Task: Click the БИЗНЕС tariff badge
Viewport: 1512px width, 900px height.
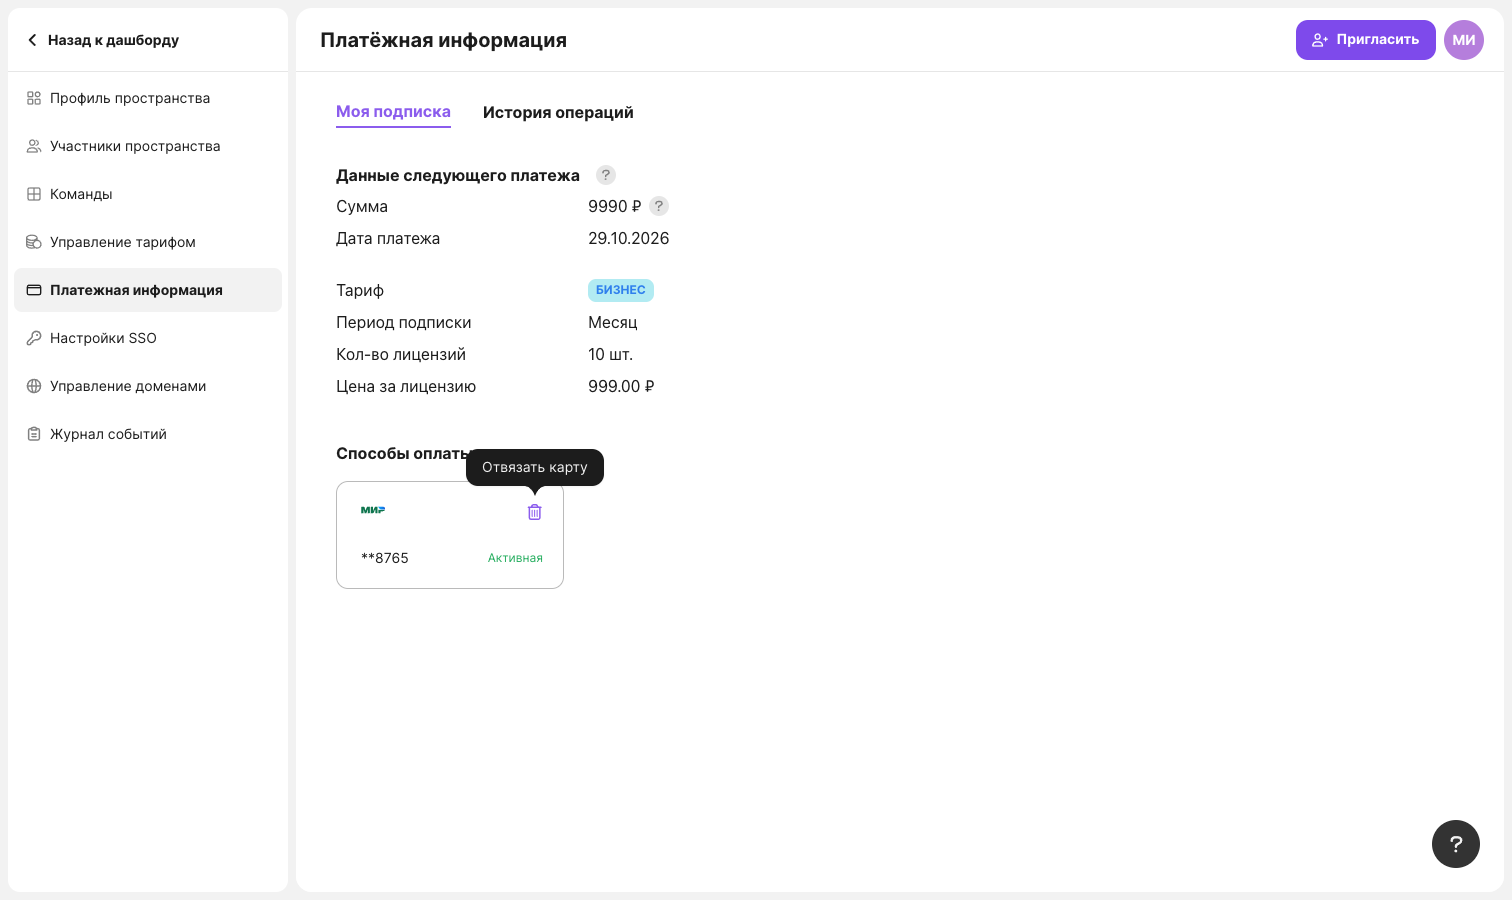Action: coord(621,290)
